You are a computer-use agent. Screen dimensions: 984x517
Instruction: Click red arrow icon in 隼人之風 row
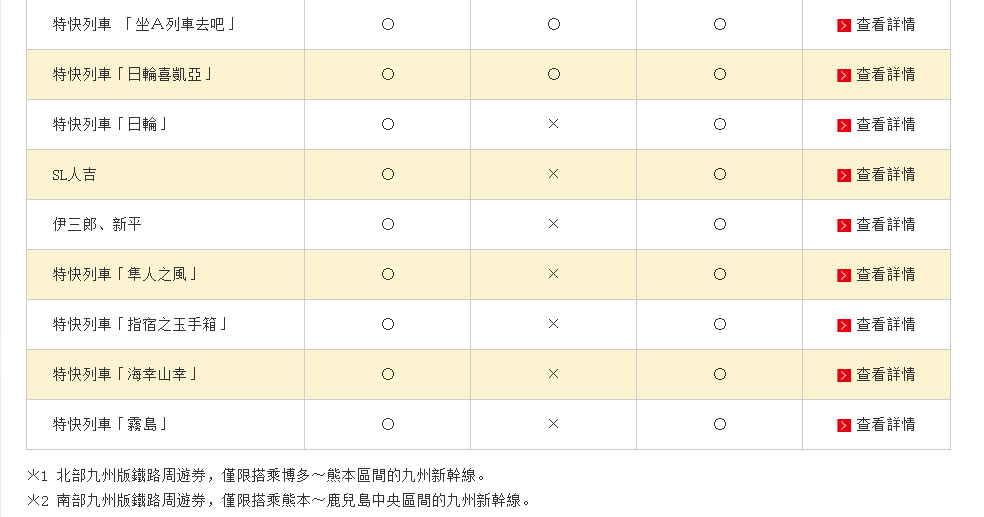(x=844, y=275)
